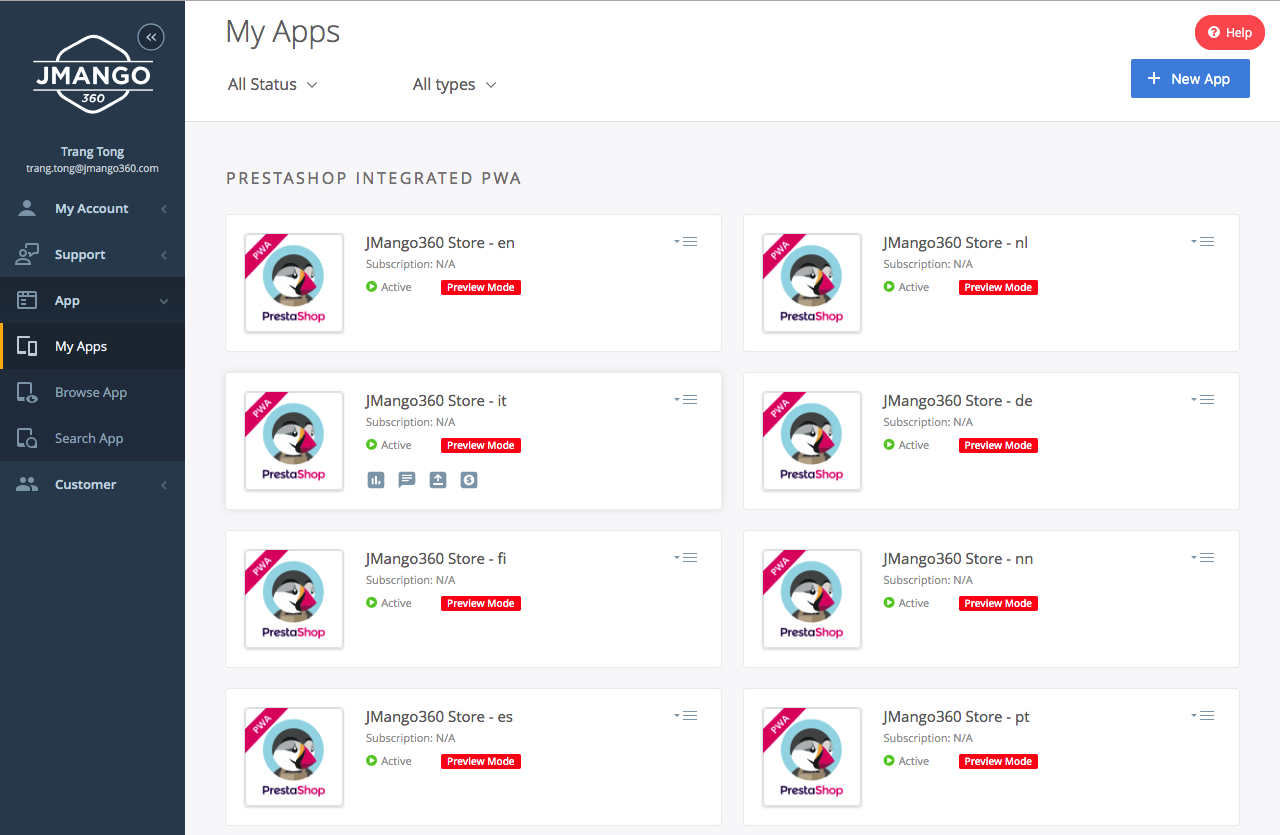Click publish upload icon on JMango360 Store - it
1280x835 pixels.
click(438, 480)
